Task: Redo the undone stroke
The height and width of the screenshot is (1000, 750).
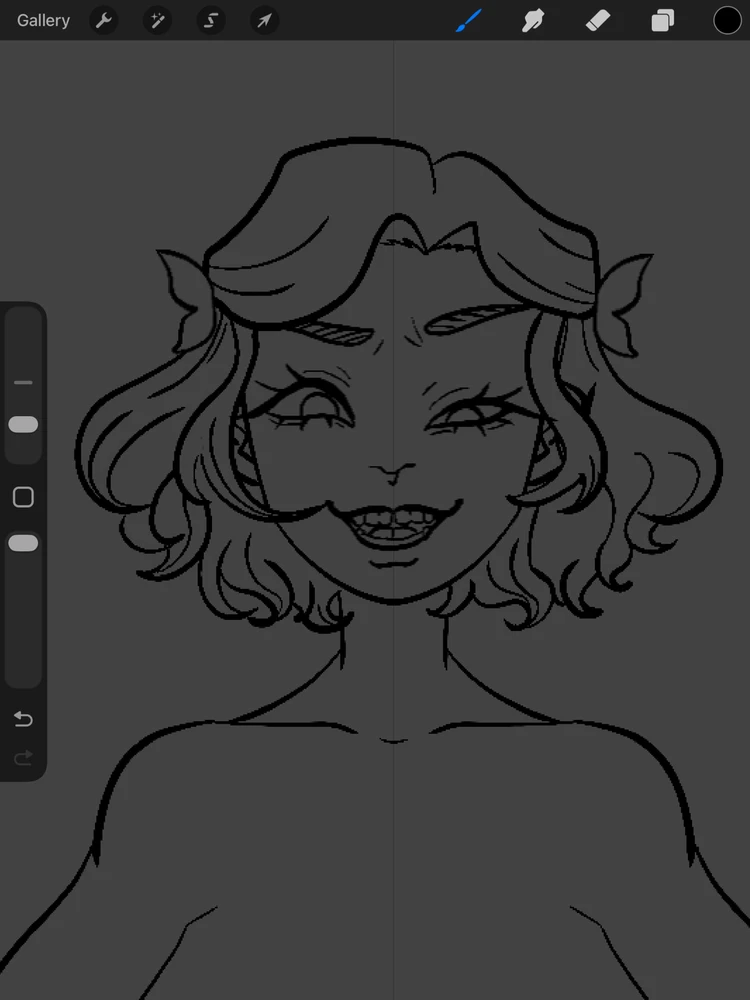Action: pos(23,758)
